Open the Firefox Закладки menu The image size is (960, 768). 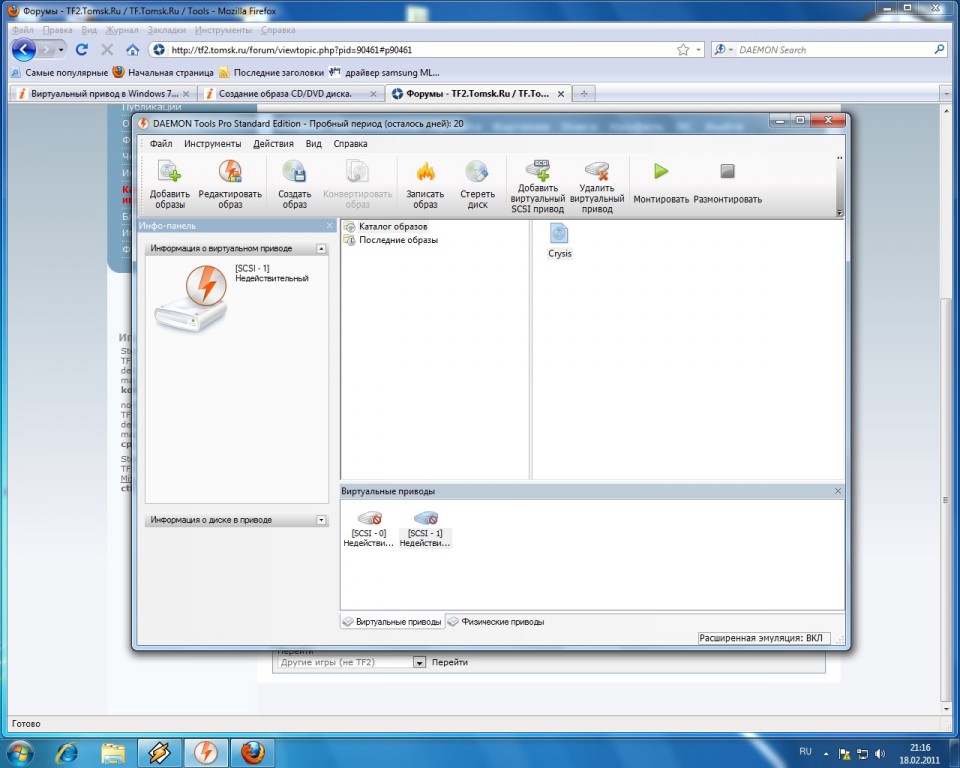pos(167,30)
